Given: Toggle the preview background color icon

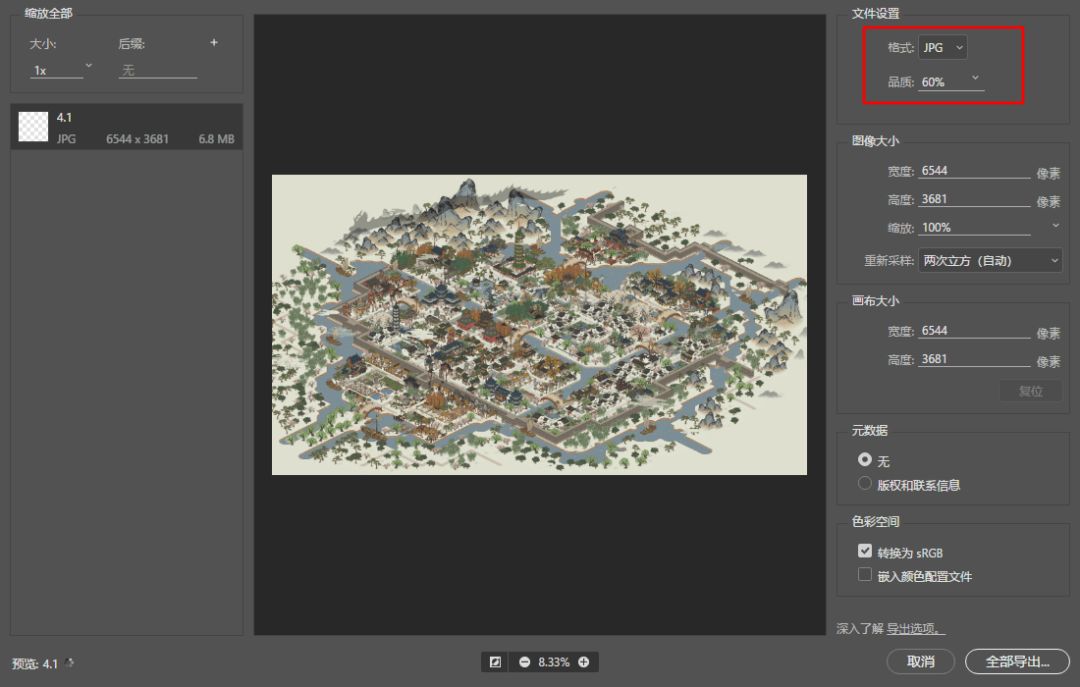Looking at the screenshot, I should click(x=495, y=662).
